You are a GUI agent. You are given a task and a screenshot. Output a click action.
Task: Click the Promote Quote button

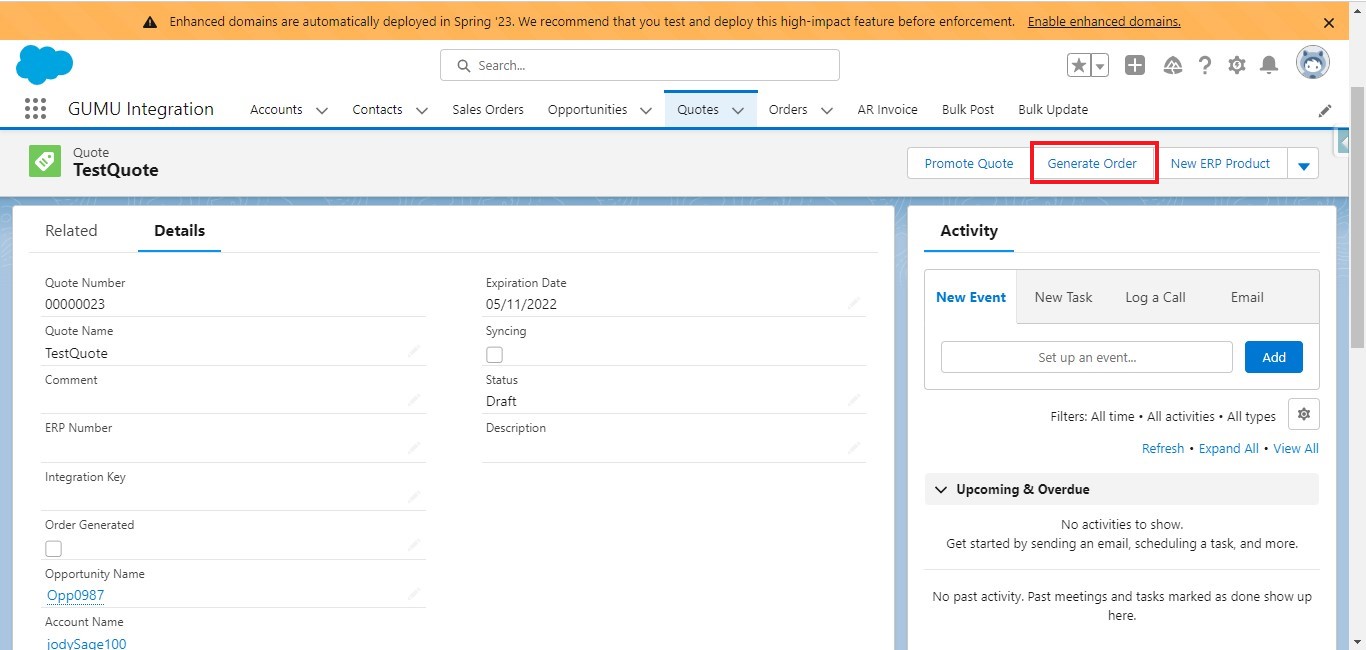[x=969, y=164]
